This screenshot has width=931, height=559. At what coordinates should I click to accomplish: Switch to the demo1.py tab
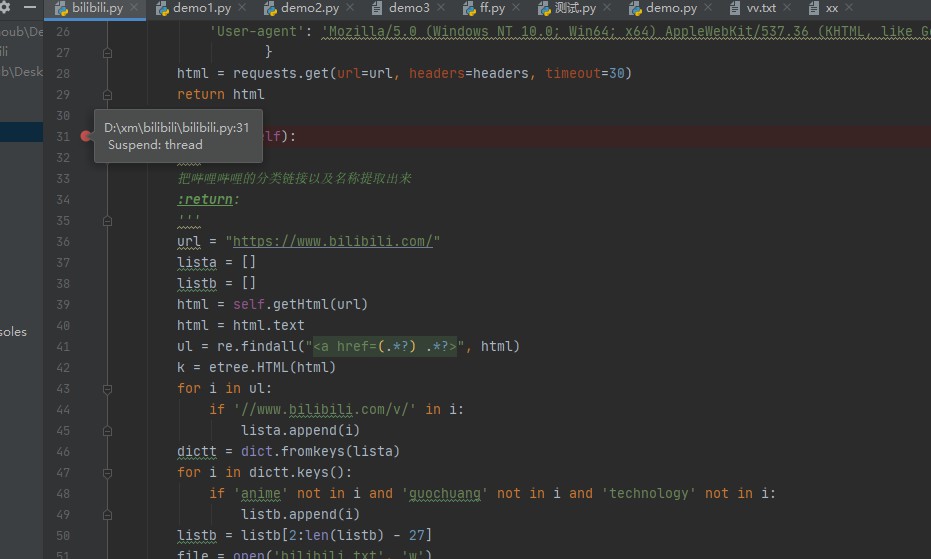(x=202, y=8)
